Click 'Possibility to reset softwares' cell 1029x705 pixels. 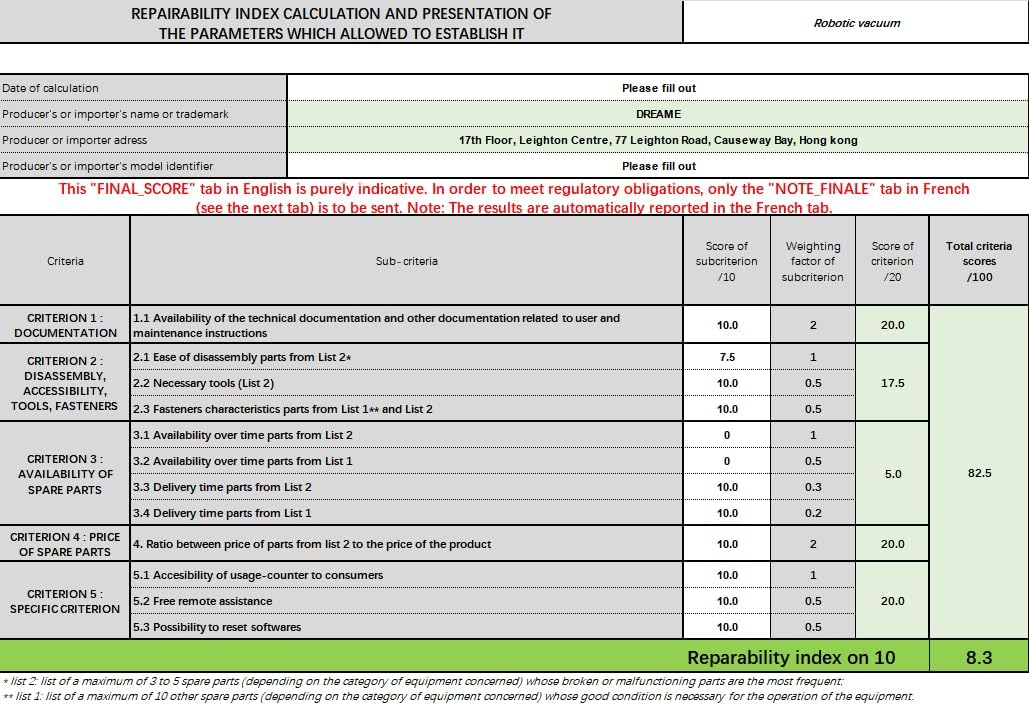(407, 627)
